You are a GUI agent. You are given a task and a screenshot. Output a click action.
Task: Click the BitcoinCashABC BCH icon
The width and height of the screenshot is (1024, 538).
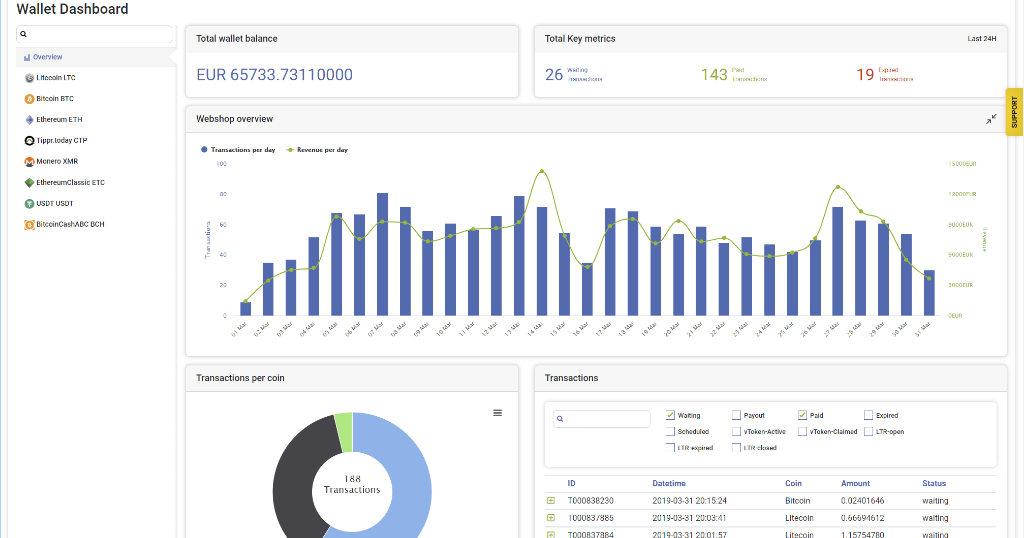(x=29, y=225)
